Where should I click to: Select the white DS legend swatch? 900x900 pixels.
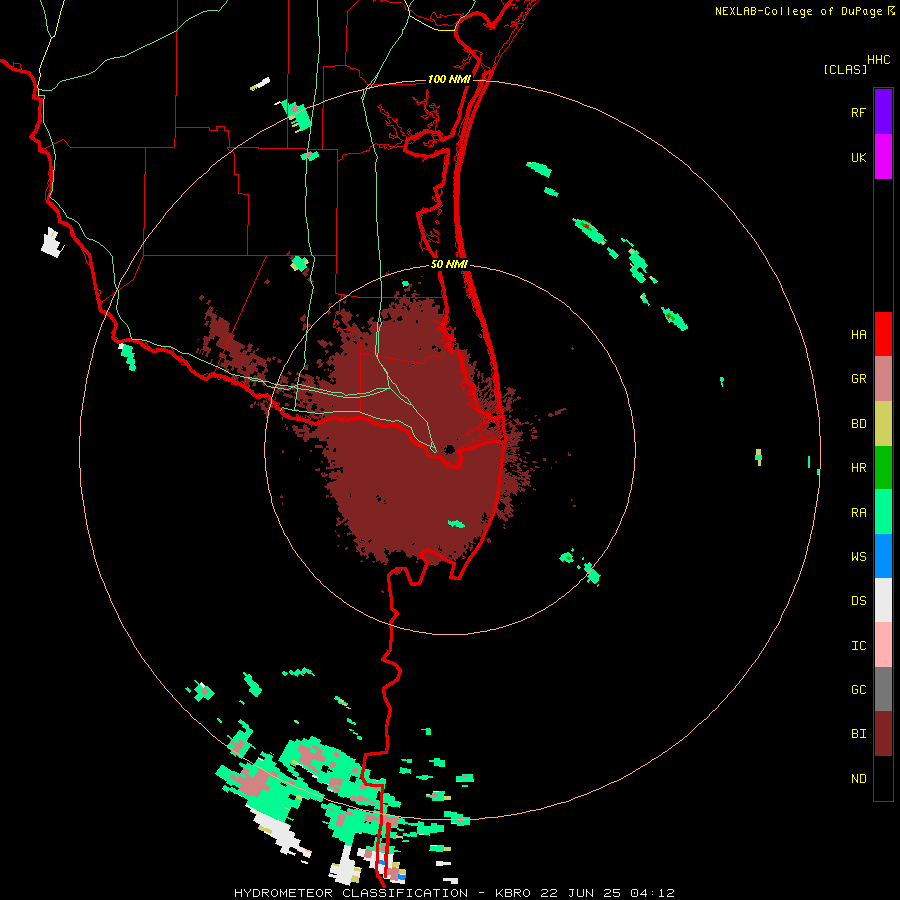tap(883, 600)
